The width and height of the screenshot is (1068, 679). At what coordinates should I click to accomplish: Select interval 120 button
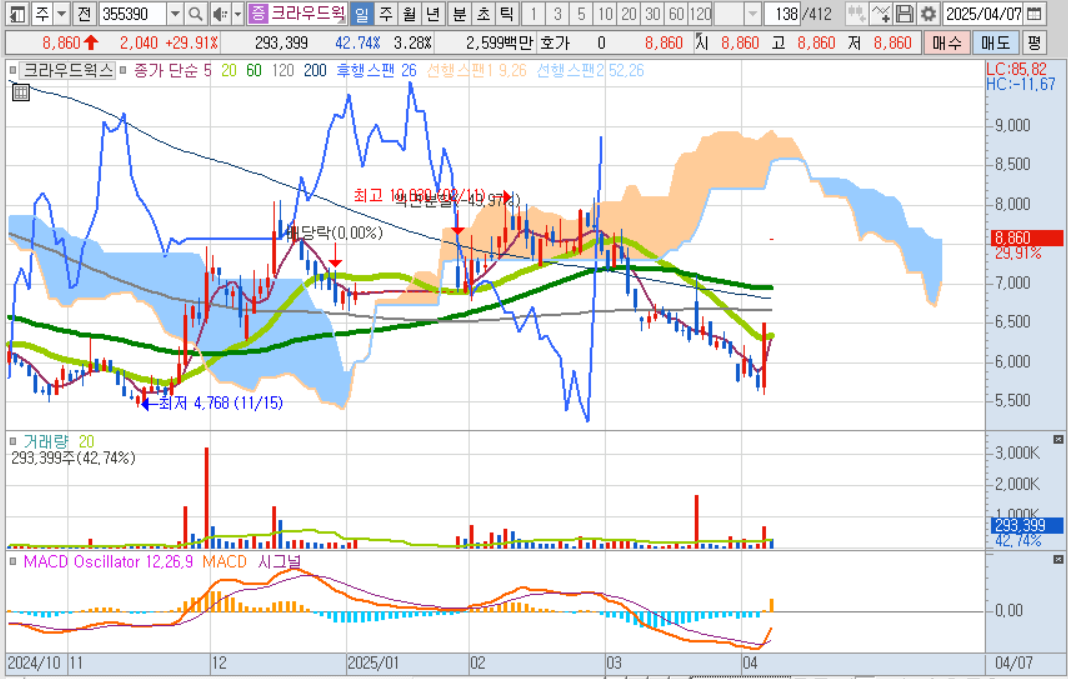(x=700, y=13)
